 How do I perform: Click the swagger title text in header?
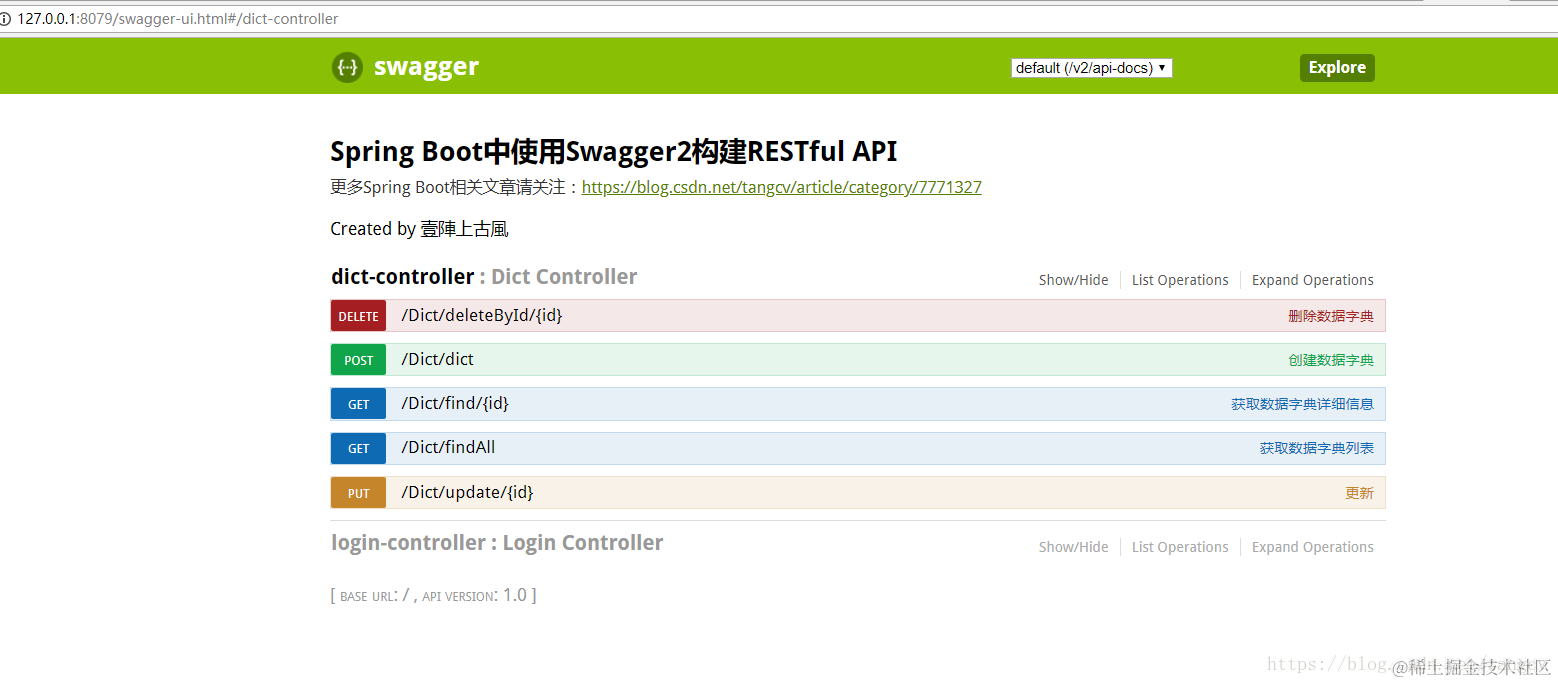click(426, 67)
